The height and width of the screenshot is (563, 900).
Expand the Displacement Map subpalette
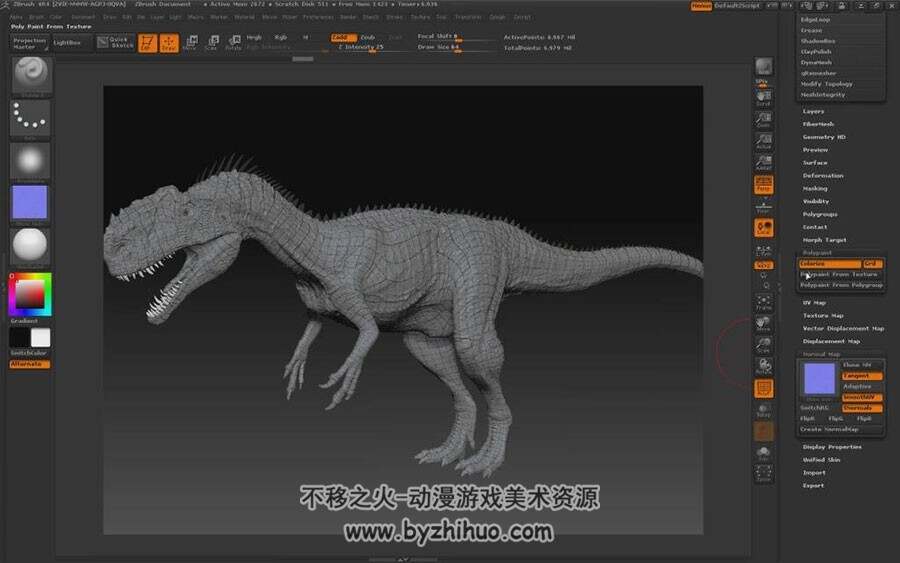click(x=831, y=341)
